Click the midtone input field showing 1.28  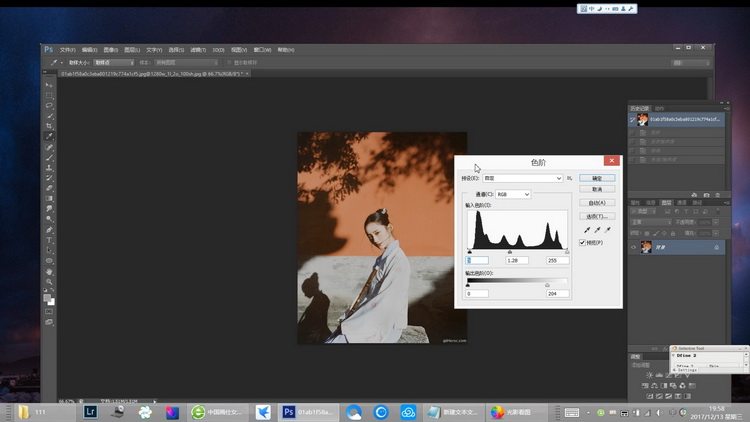(x=517, y=260)
